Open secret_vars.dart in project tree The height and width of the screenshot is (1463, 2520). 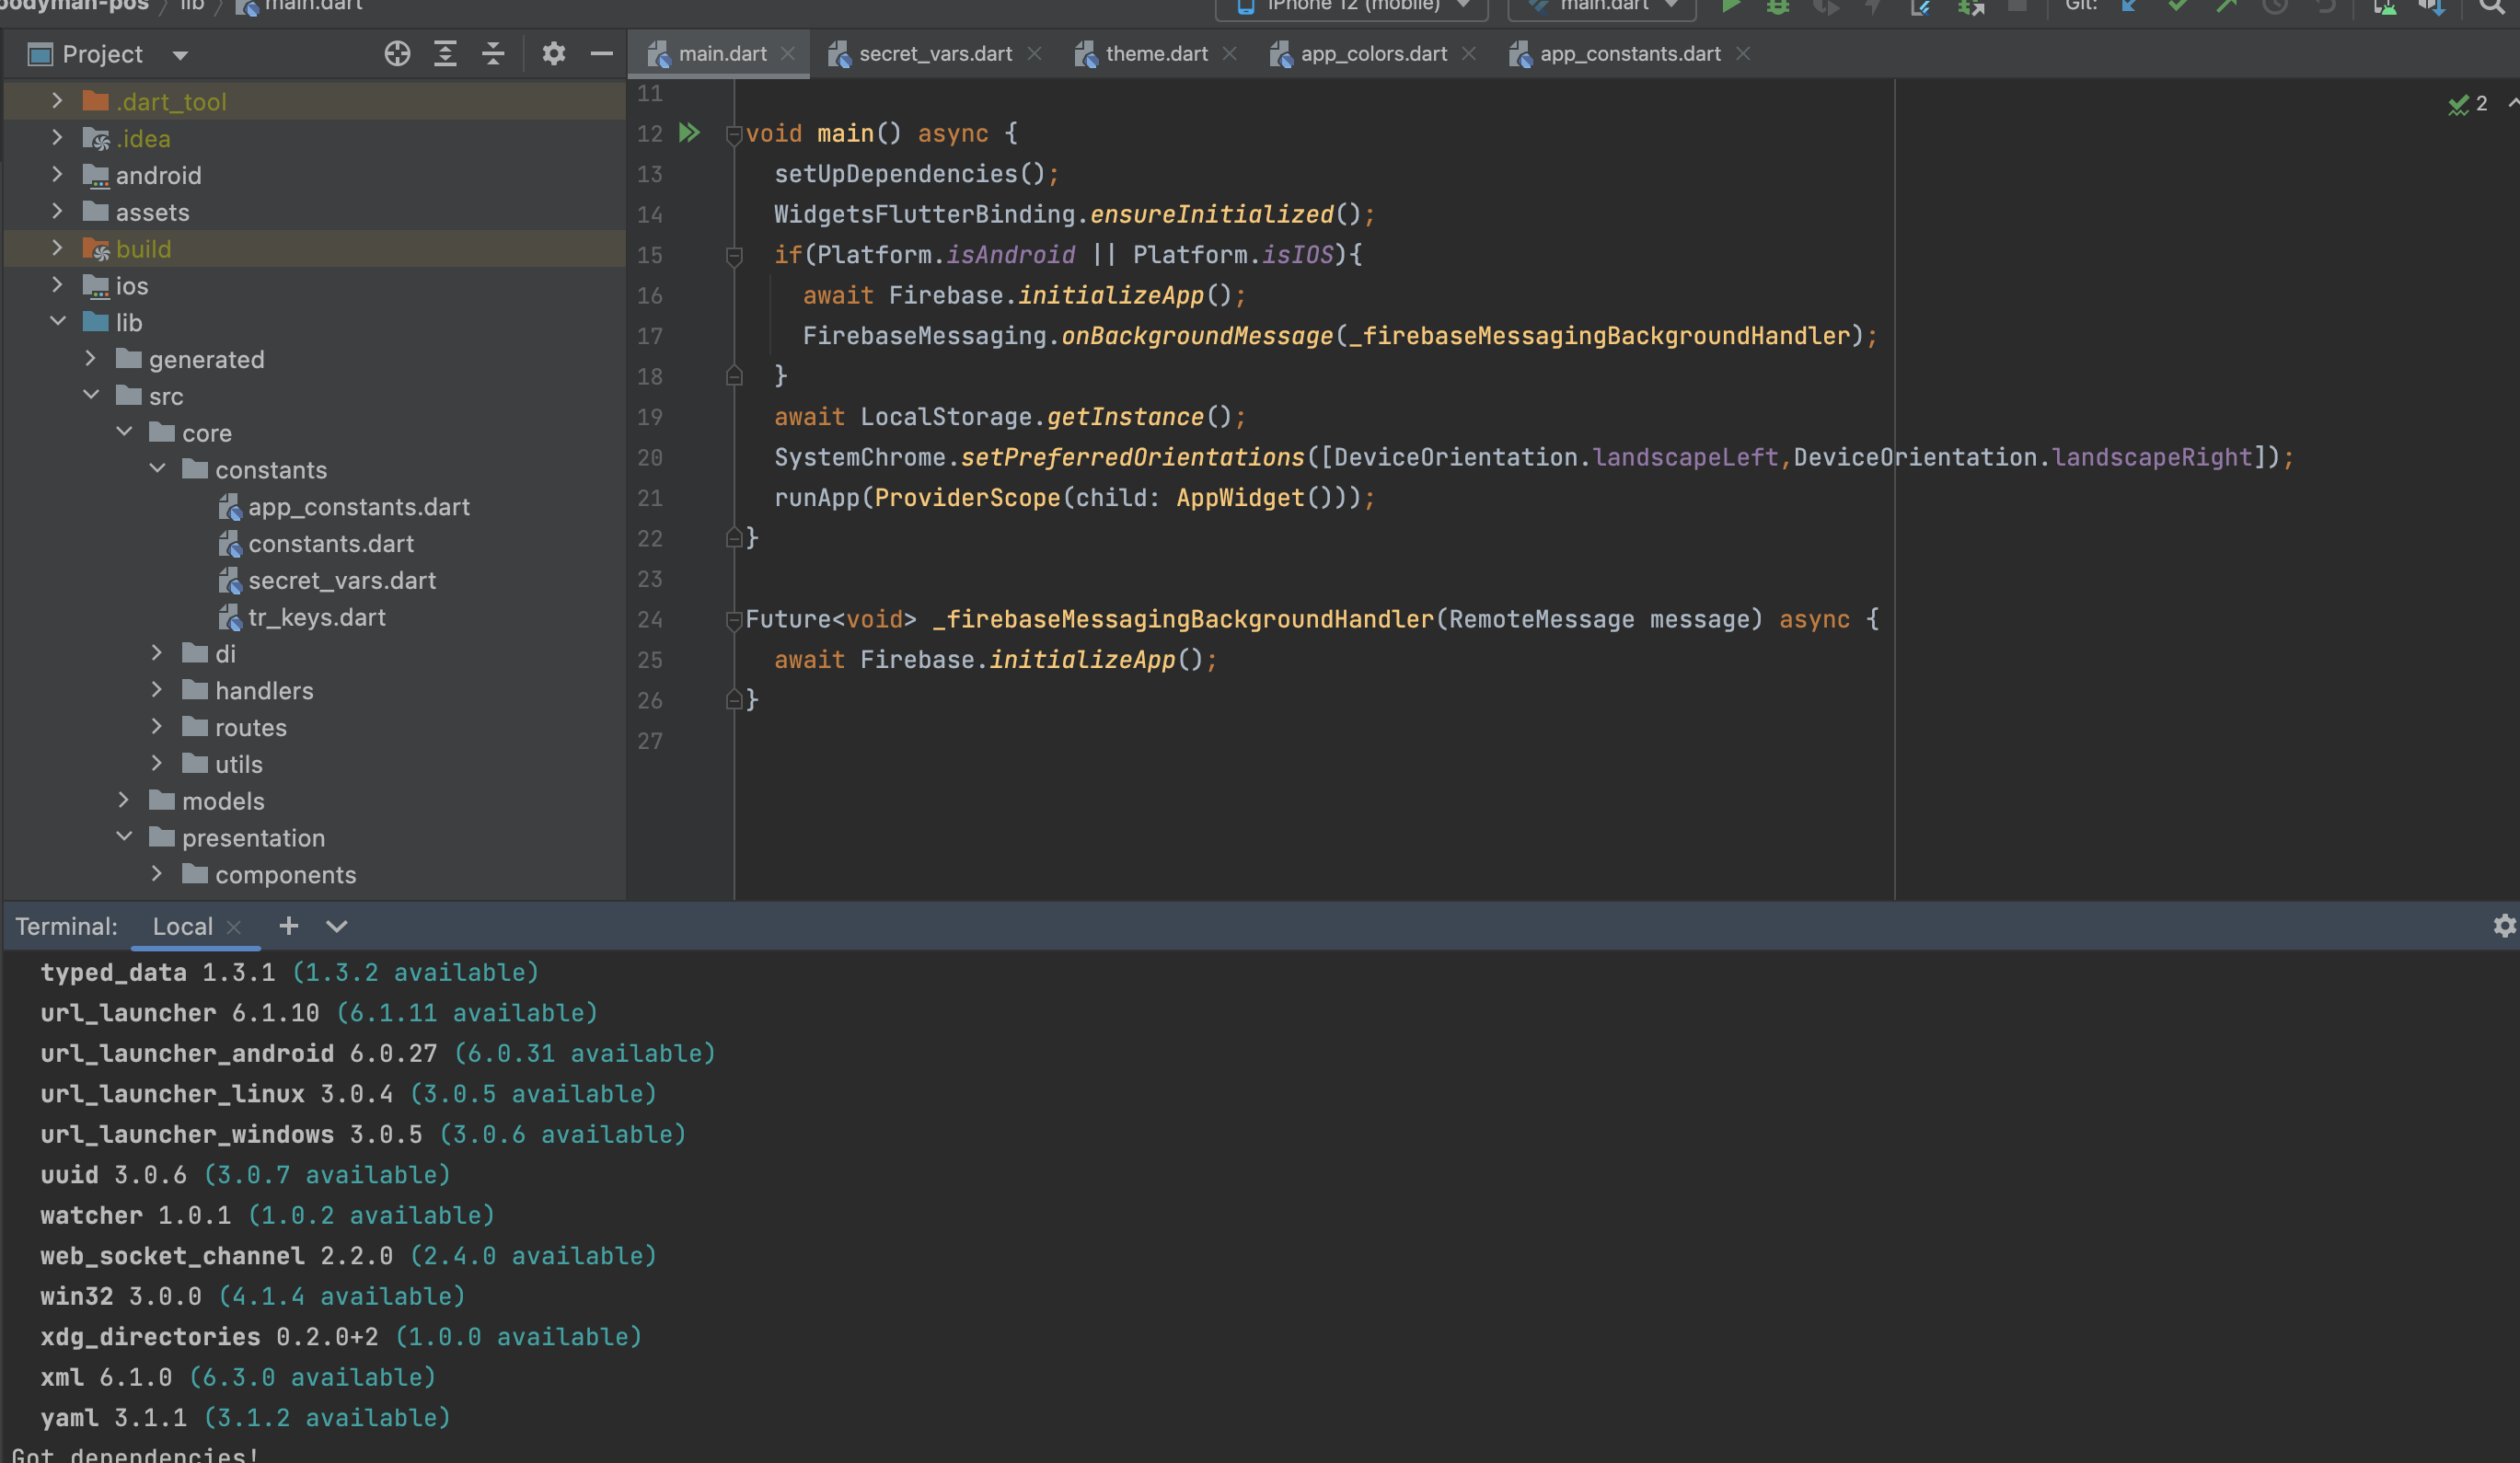(x=342, y=581)
